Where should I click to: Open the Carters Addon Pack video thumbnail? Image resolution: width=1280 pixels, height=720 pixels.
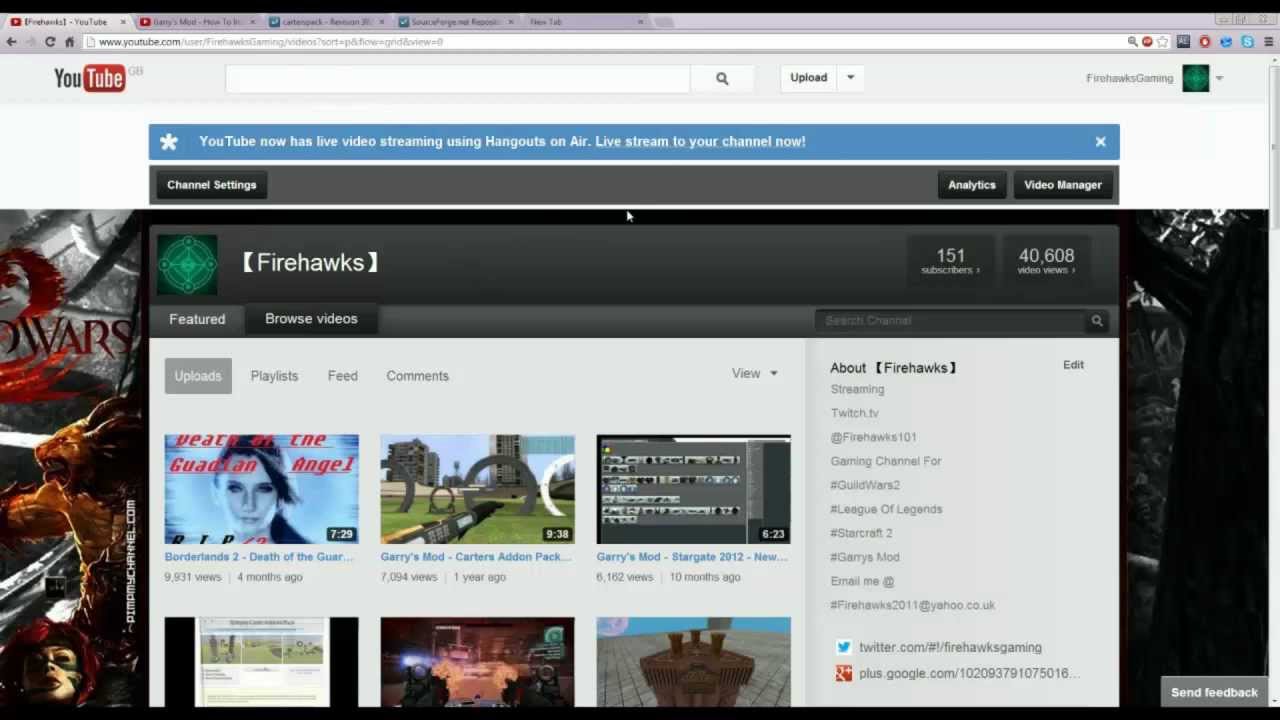(478, 489)
